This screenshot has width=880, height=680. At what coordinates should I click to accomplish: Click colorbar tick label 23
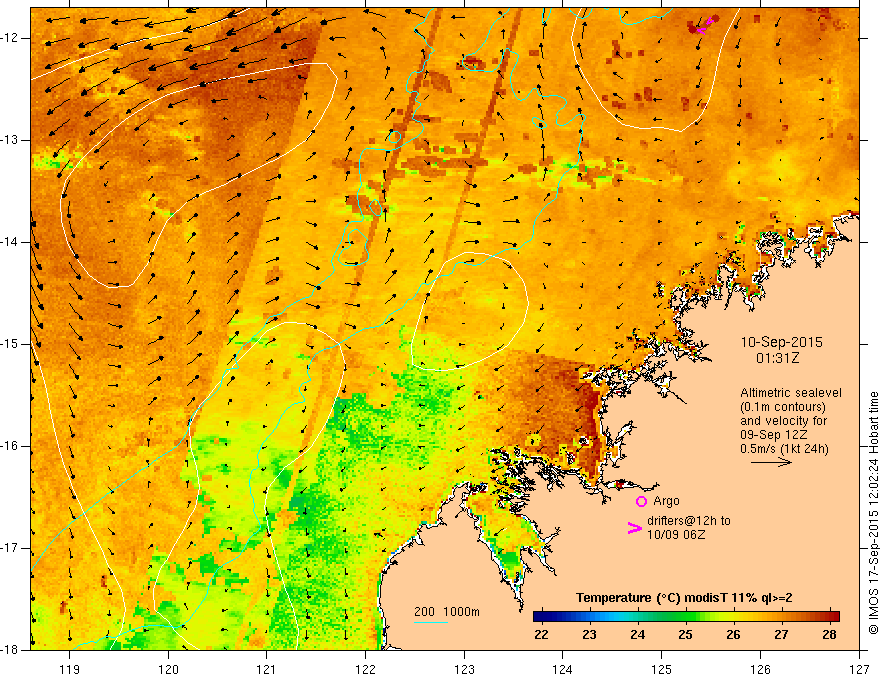coord(589,635)
